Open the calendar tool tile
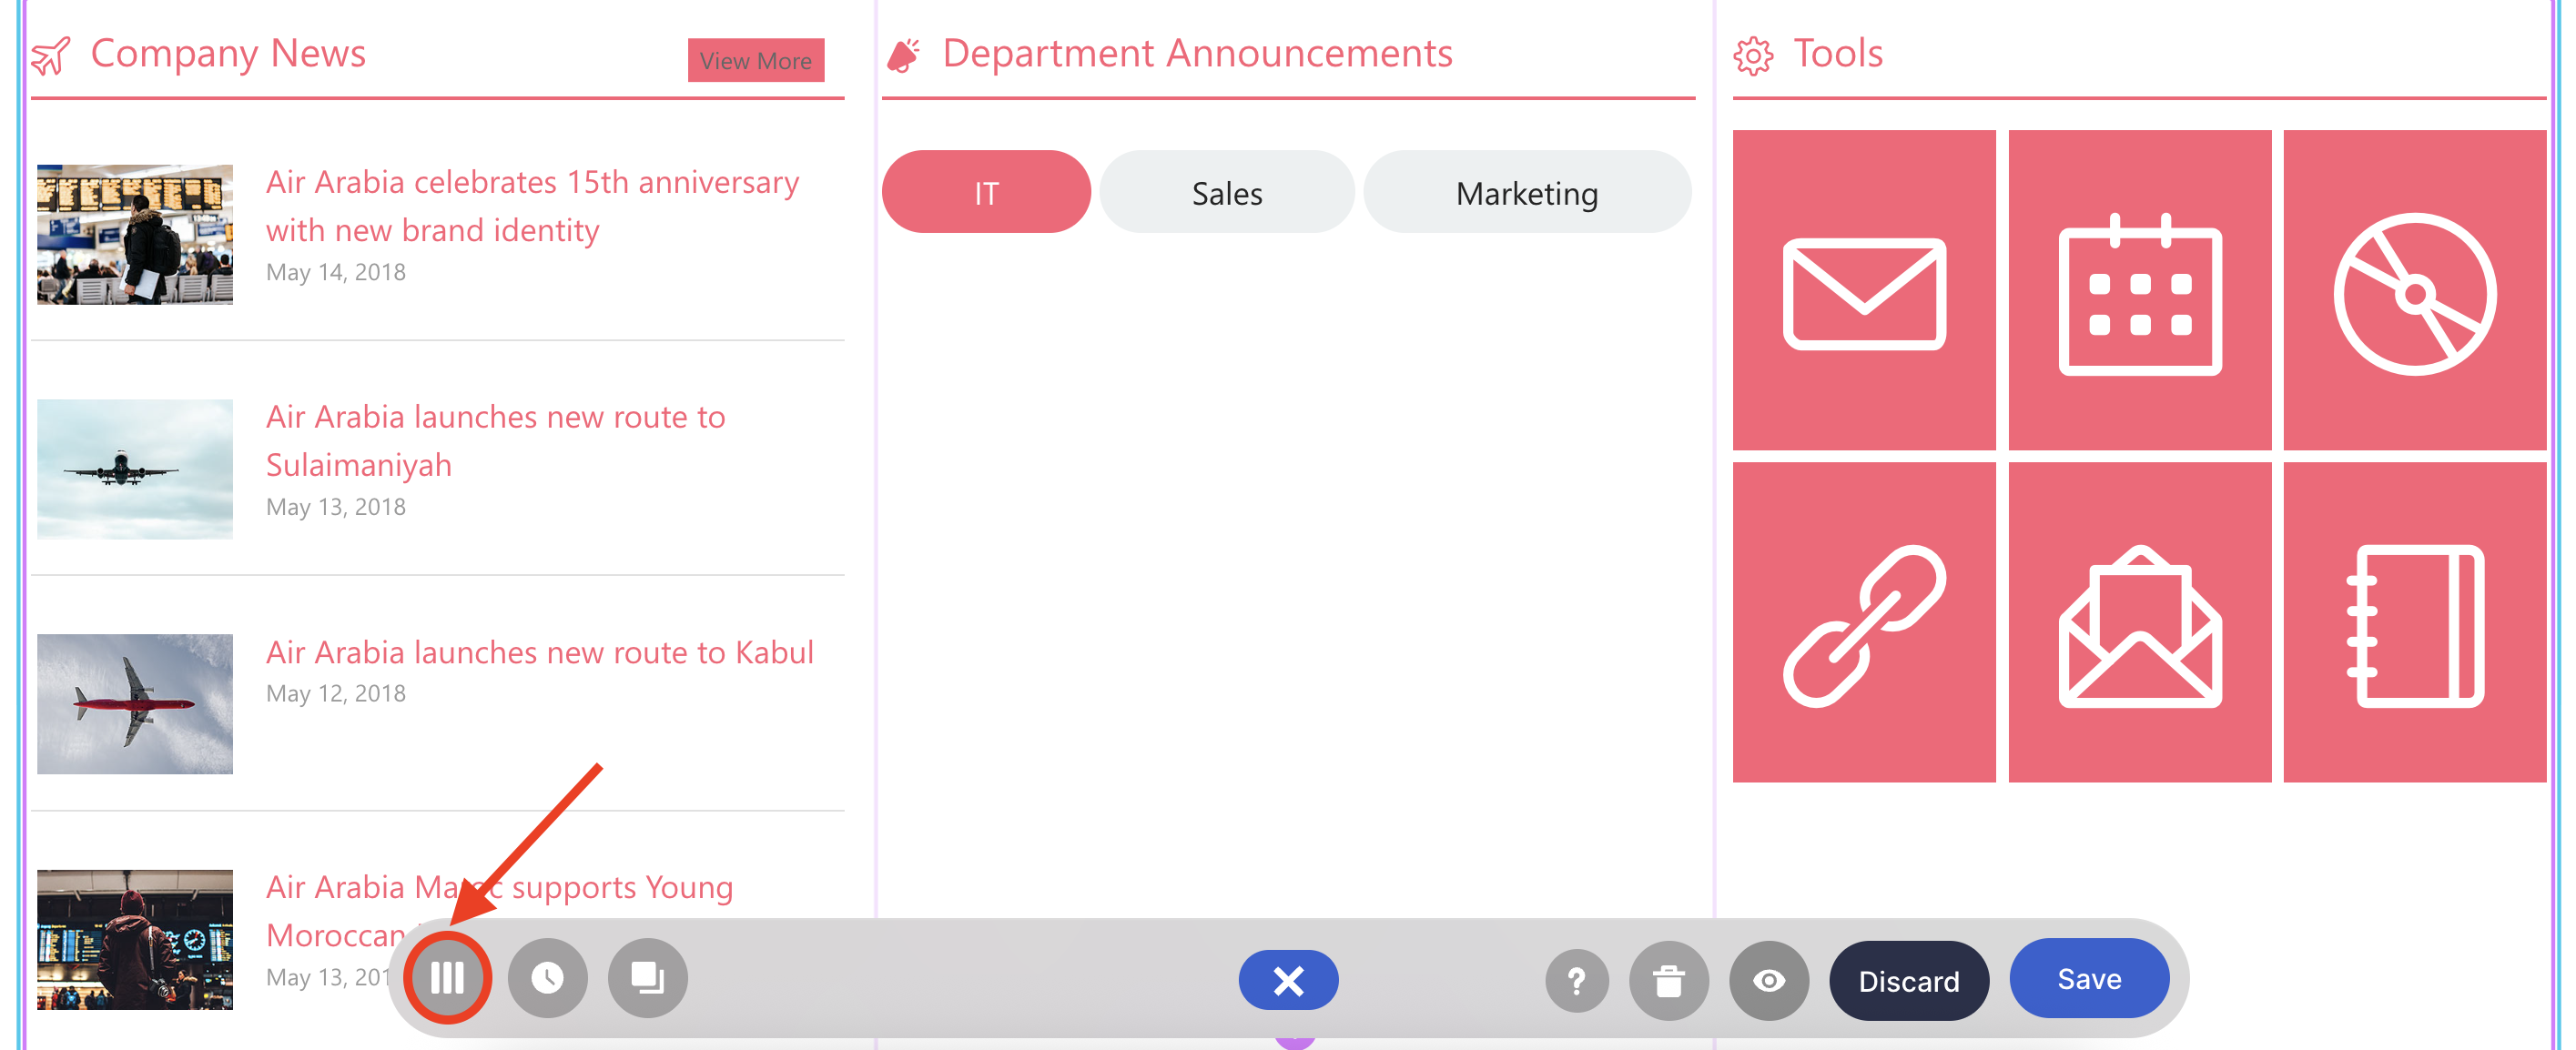Image resolution: width=2576 pixels, height=1050 pixels. (2139, 291)
